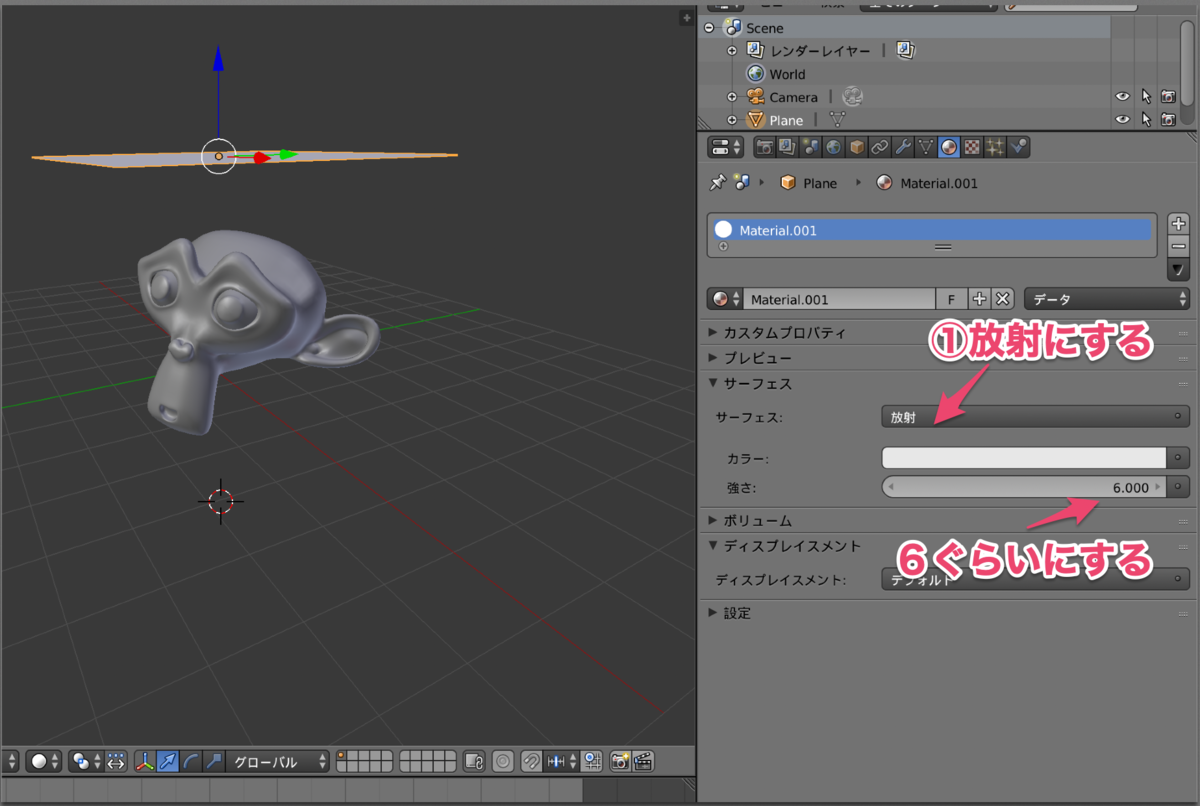The height and width of the screenshot is (806, 1200).
Task: Click the OpenGL render animation clapper icon
Action: [x=643, y=761]
